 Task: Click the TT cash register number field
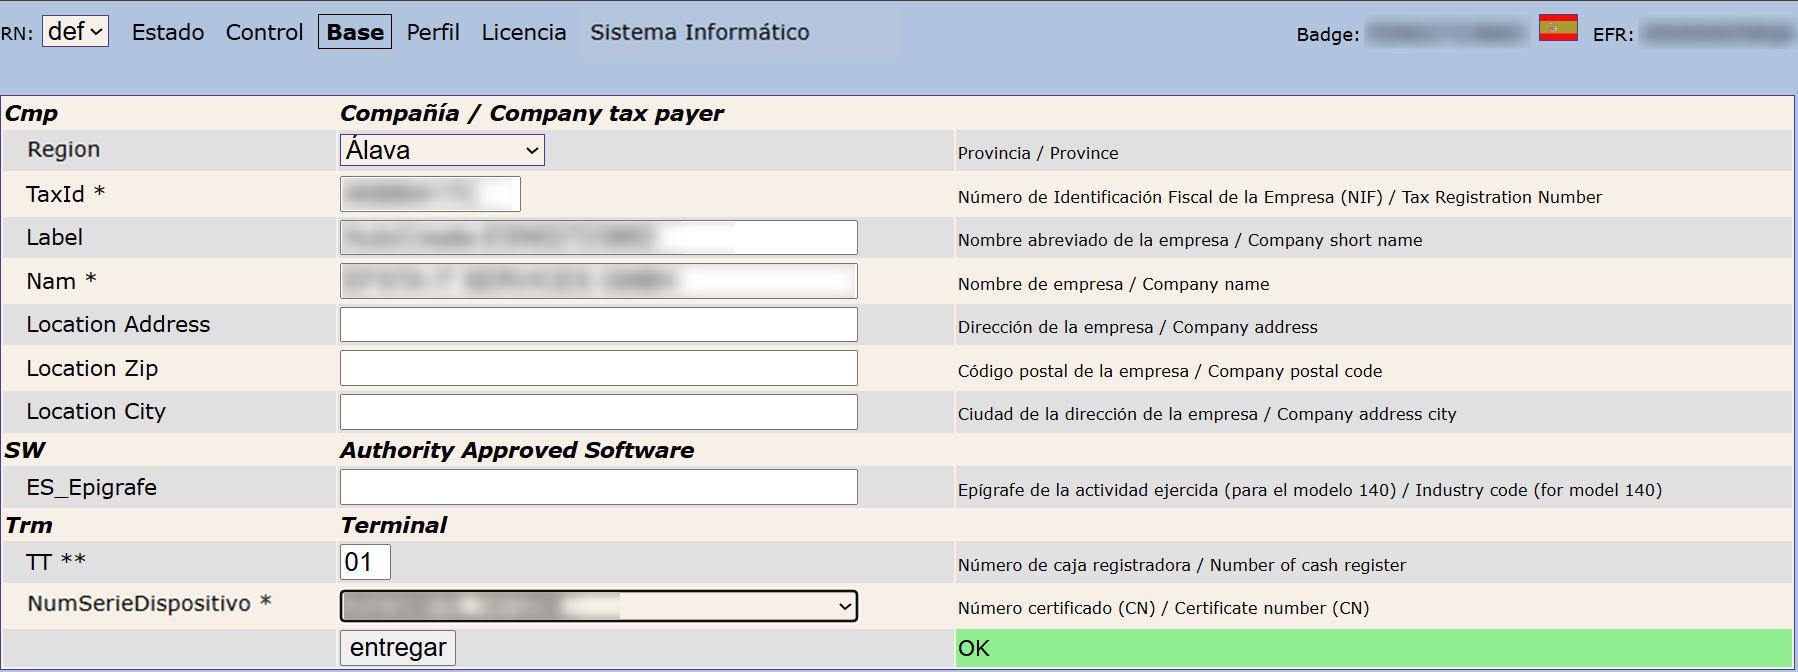point(365,562)
